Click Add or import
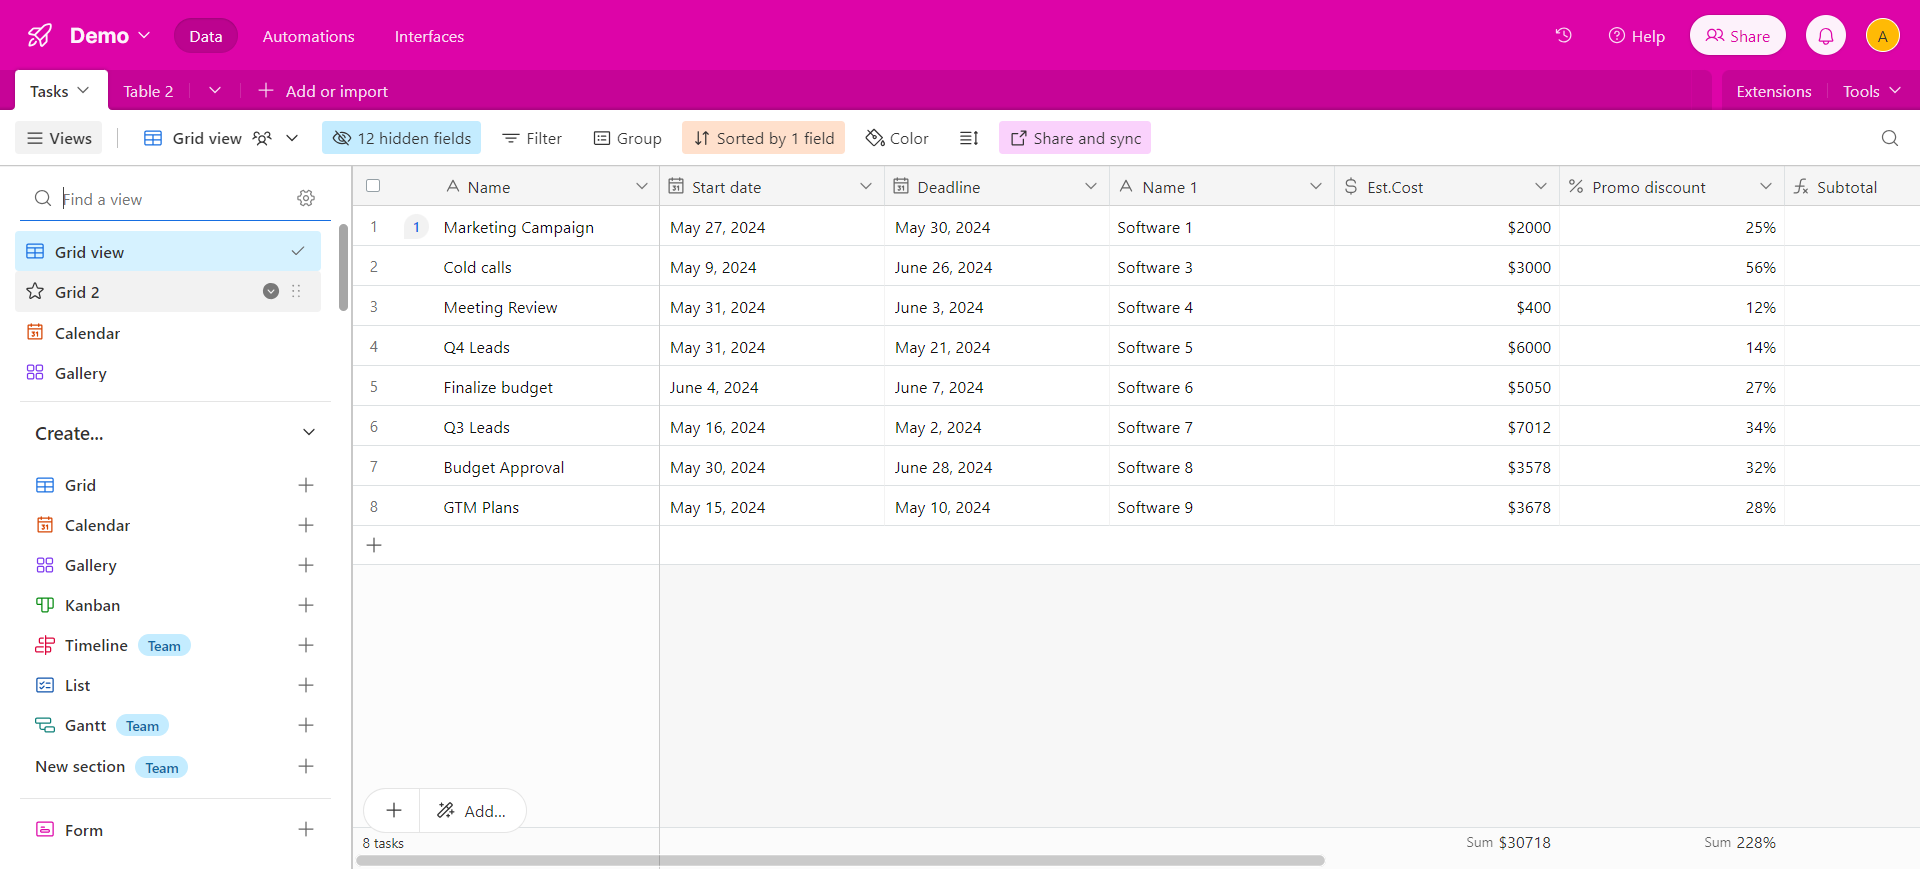The width and height of the screenshot is (1920, 869). [323, 91]
